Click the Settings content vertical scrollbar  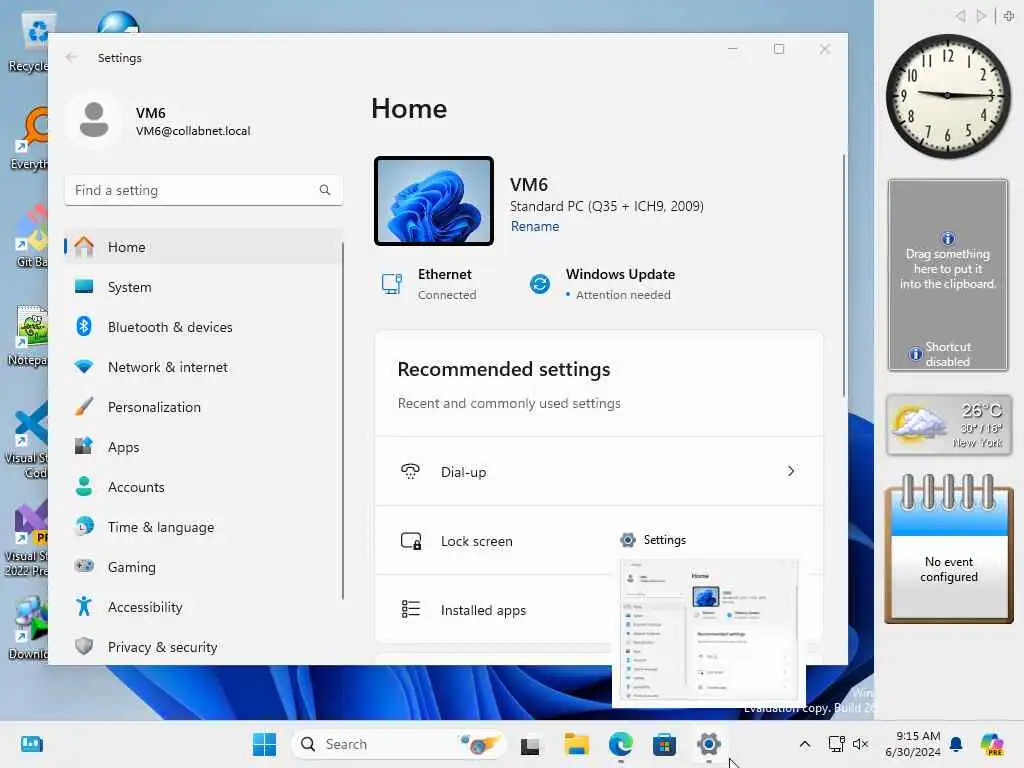coord(844,274)
